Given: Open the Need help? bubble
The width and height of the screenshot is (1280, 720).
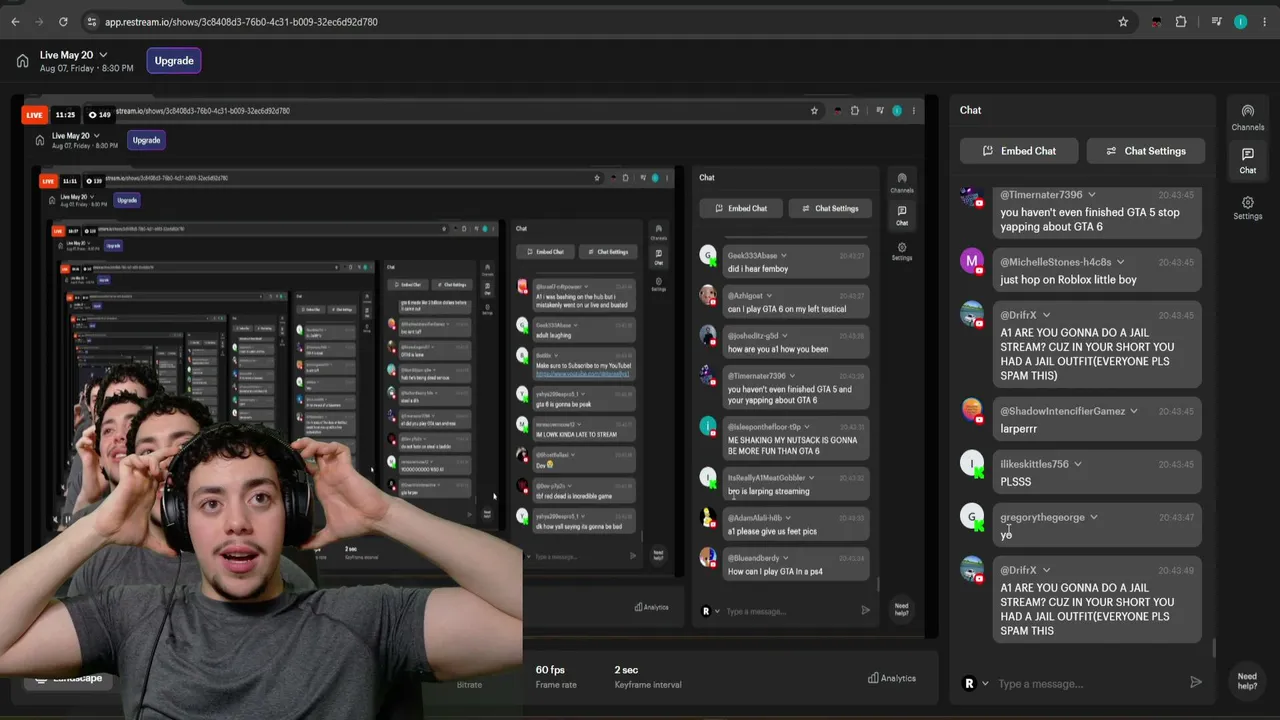Looking at the screenshot, I should [1247, 681].
